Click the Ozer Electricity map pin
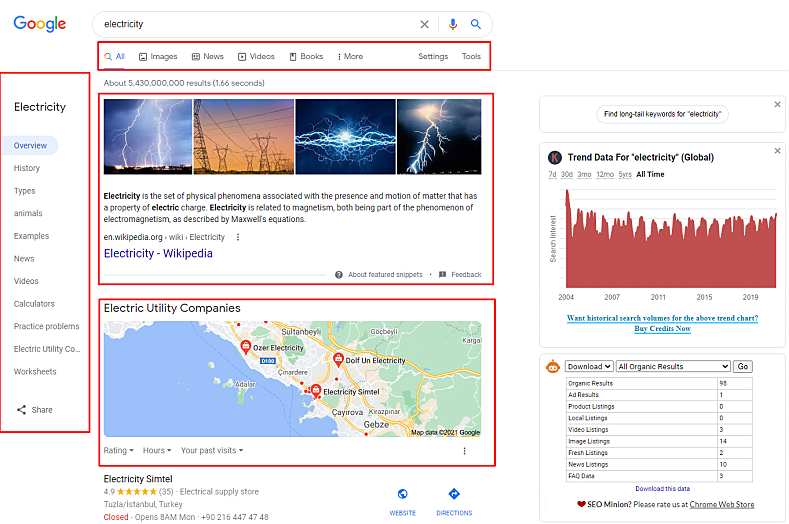The image size is (789, 524). click(x=246, y=346)
